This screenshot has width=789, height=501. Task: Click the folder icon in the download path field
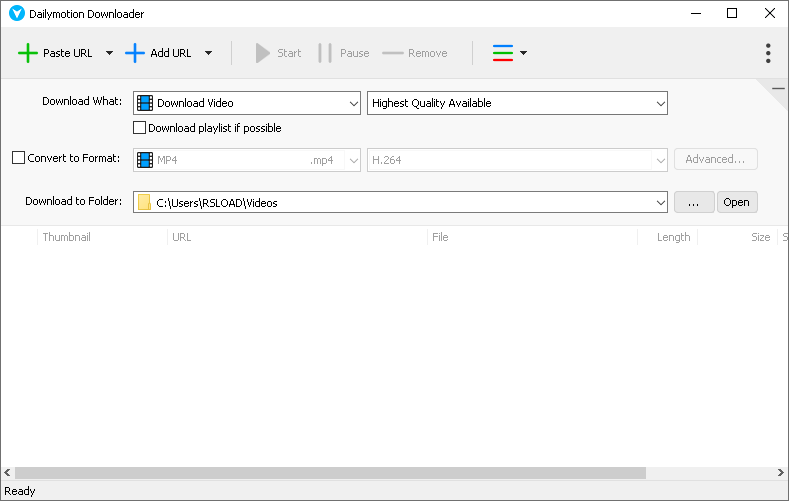144,202
